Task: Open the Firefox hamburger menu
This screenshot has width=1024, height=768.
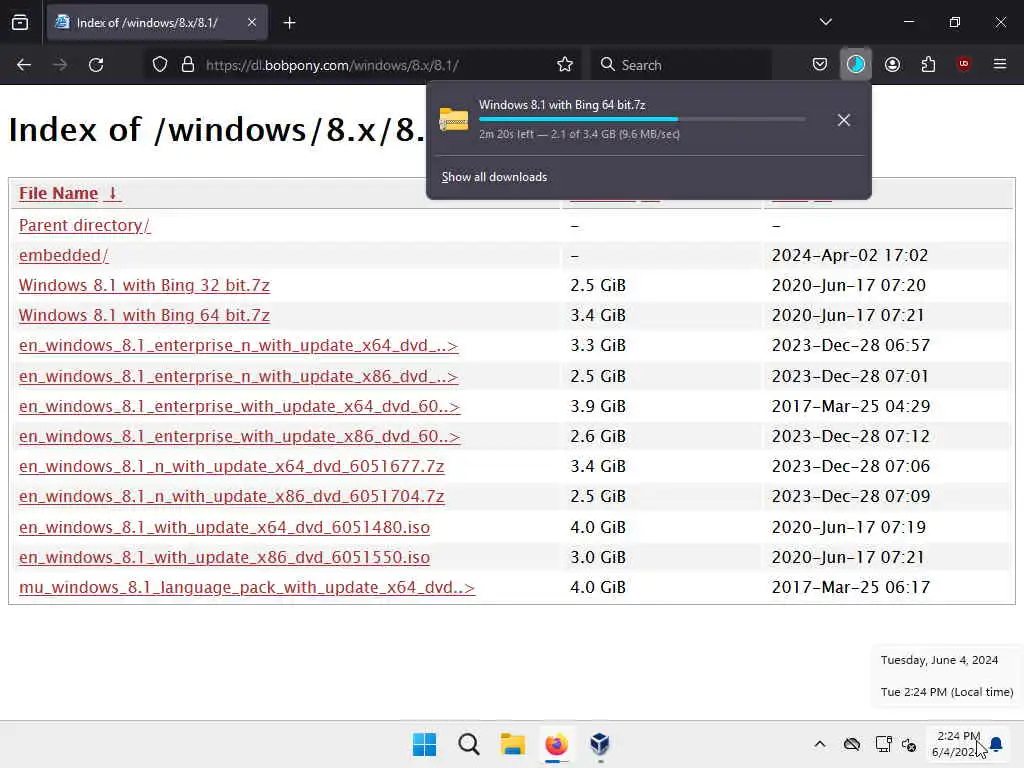Action: pyautogui.click(x=999, y=64)
